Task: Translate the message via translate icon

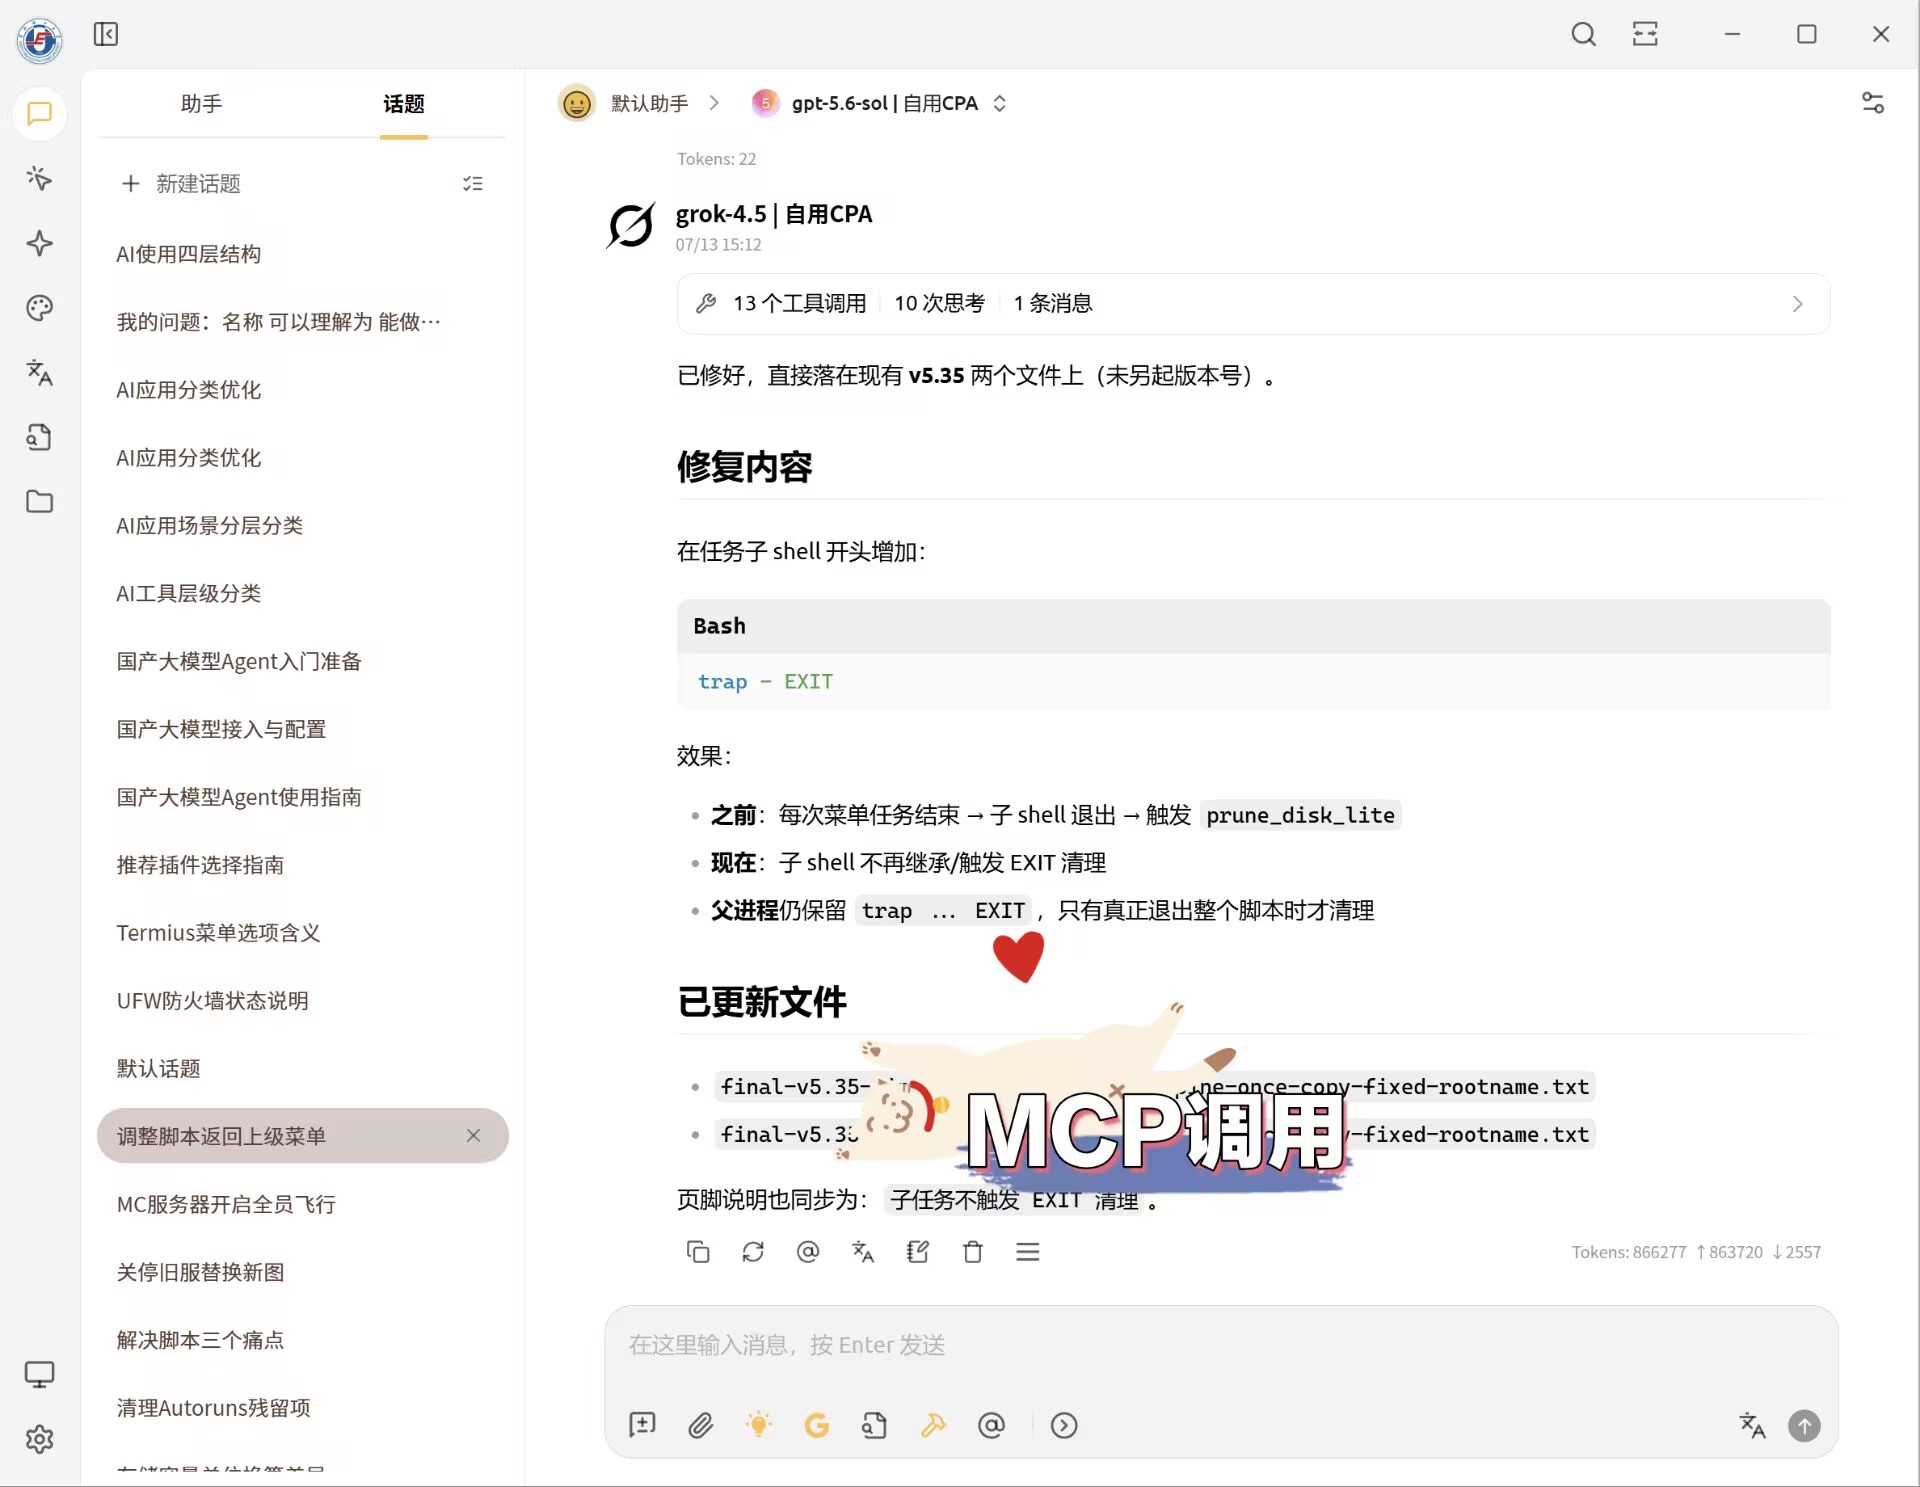Action: pyautogui.click(x=863, y=1252)
